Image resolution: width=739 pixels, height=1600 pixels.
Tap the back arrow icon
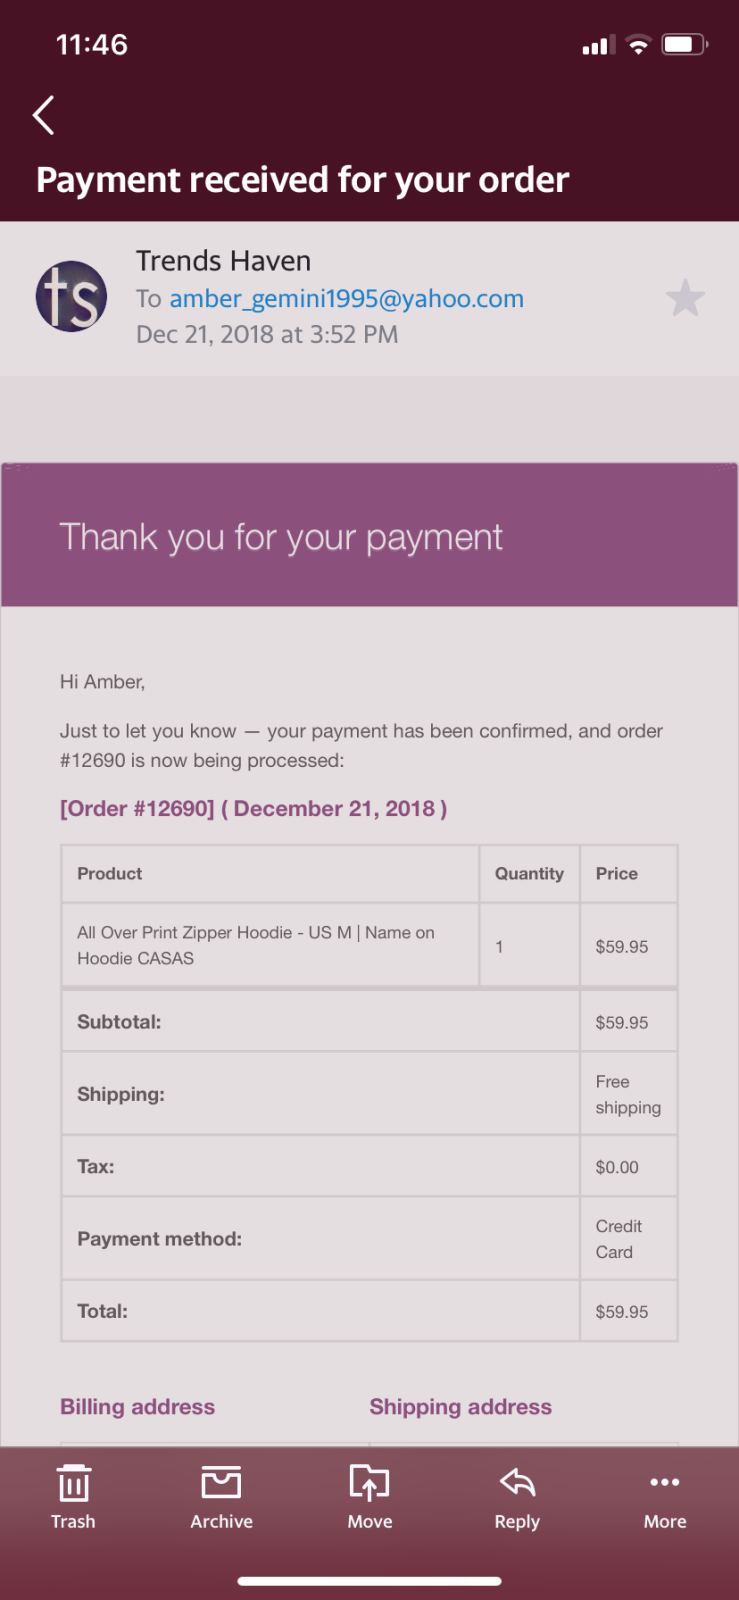tap(43, 116)
